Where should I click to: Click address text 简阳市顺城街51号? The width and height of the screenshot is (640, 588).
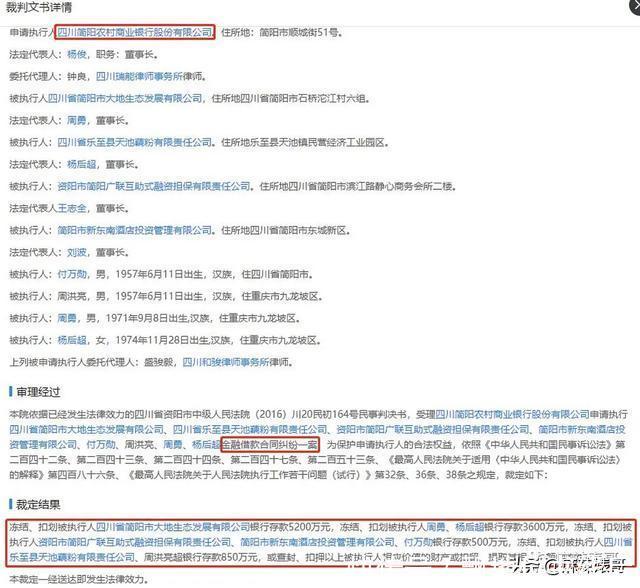click(298, 32)
